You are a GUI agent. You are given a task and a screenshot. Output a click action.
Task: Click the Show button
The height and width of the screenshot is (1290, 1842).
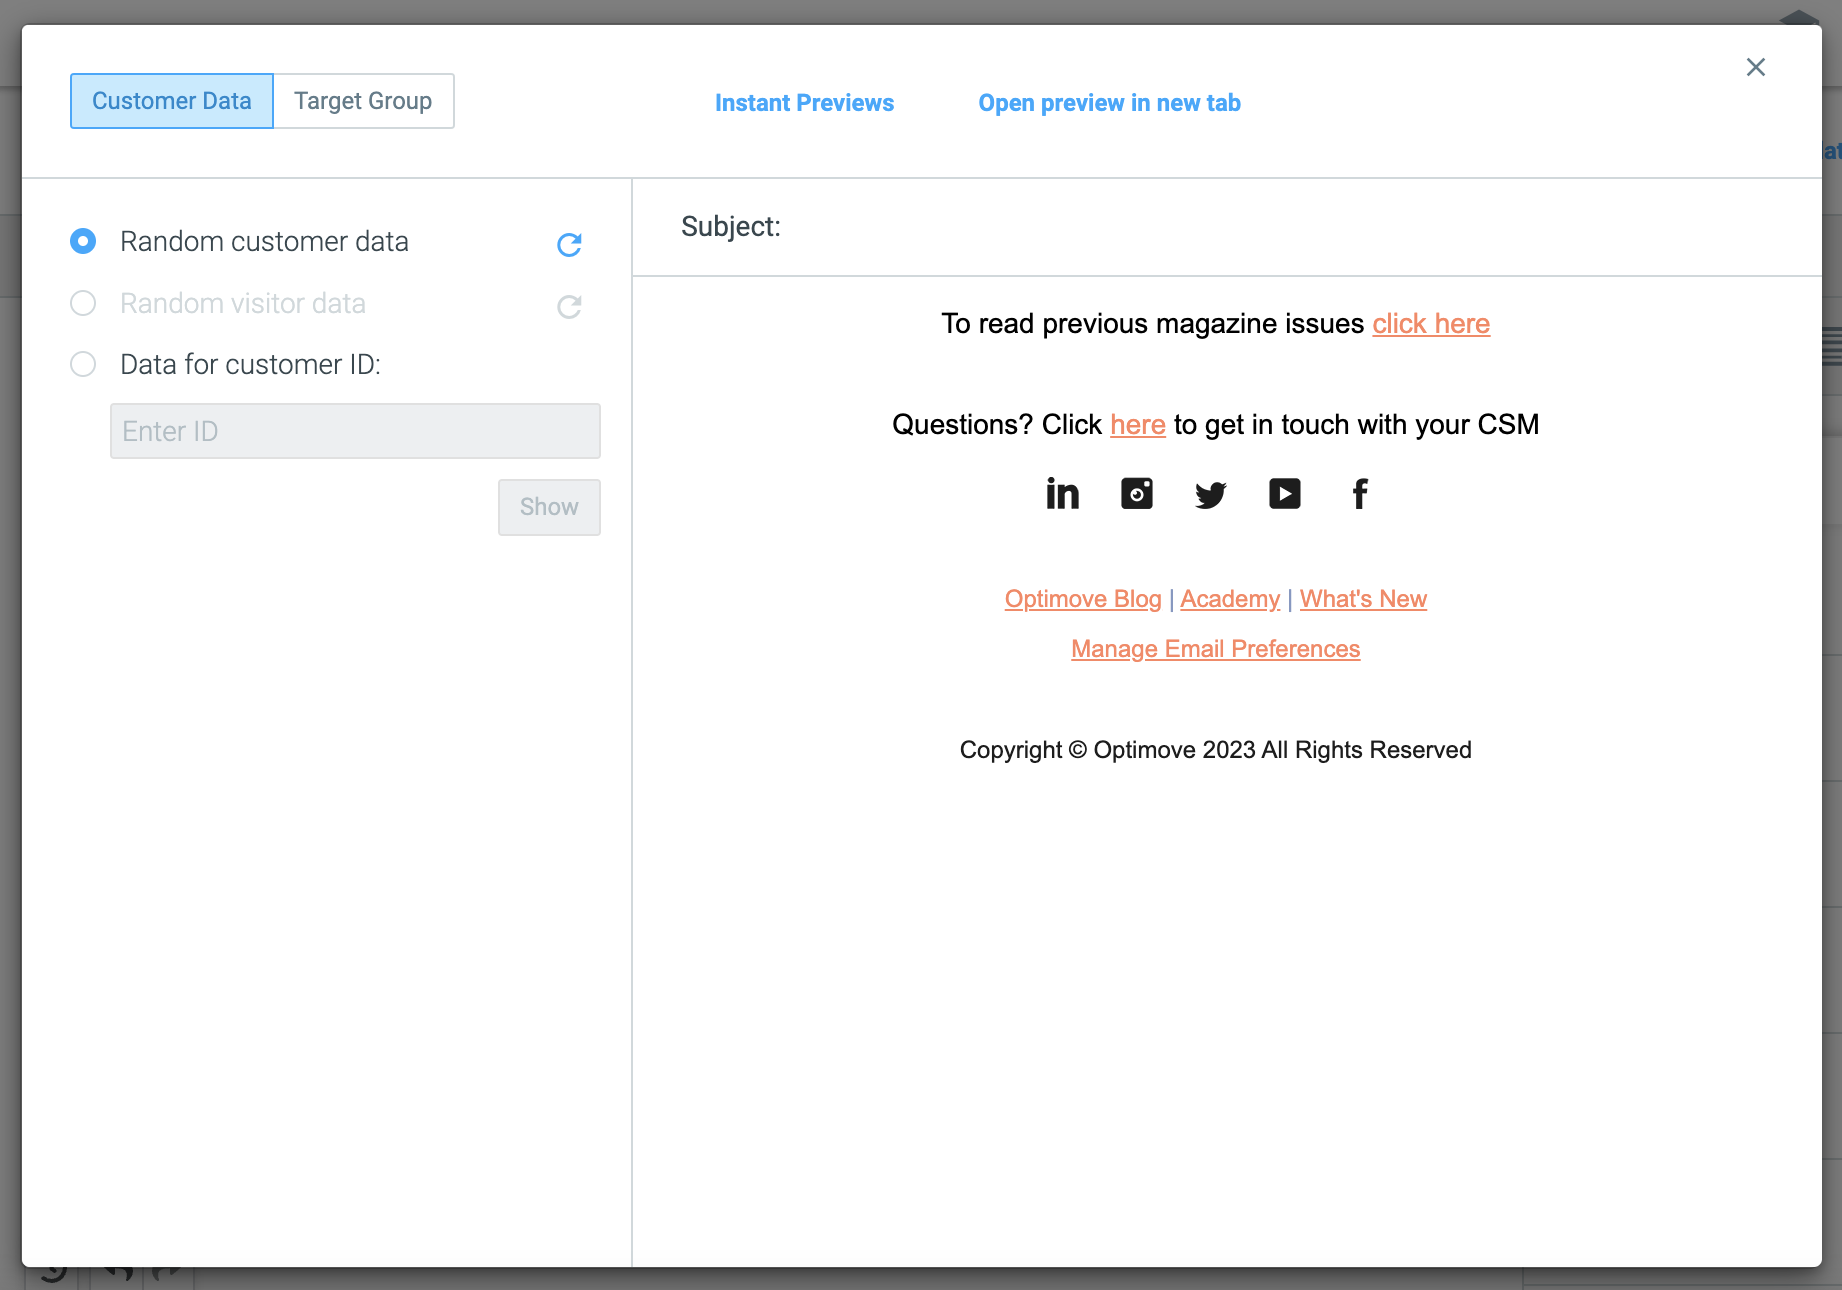(549, 507)
